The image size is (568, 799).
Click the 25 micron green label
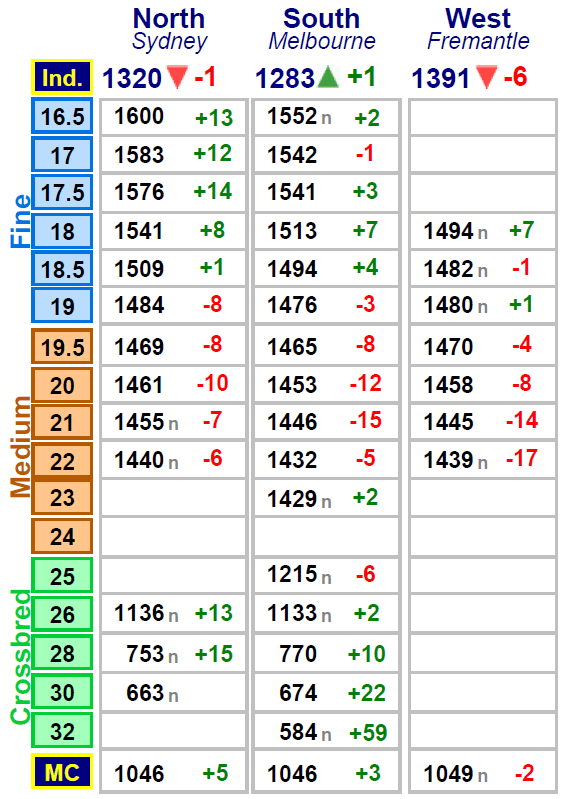pyautogui.click(x=62, y=576)
